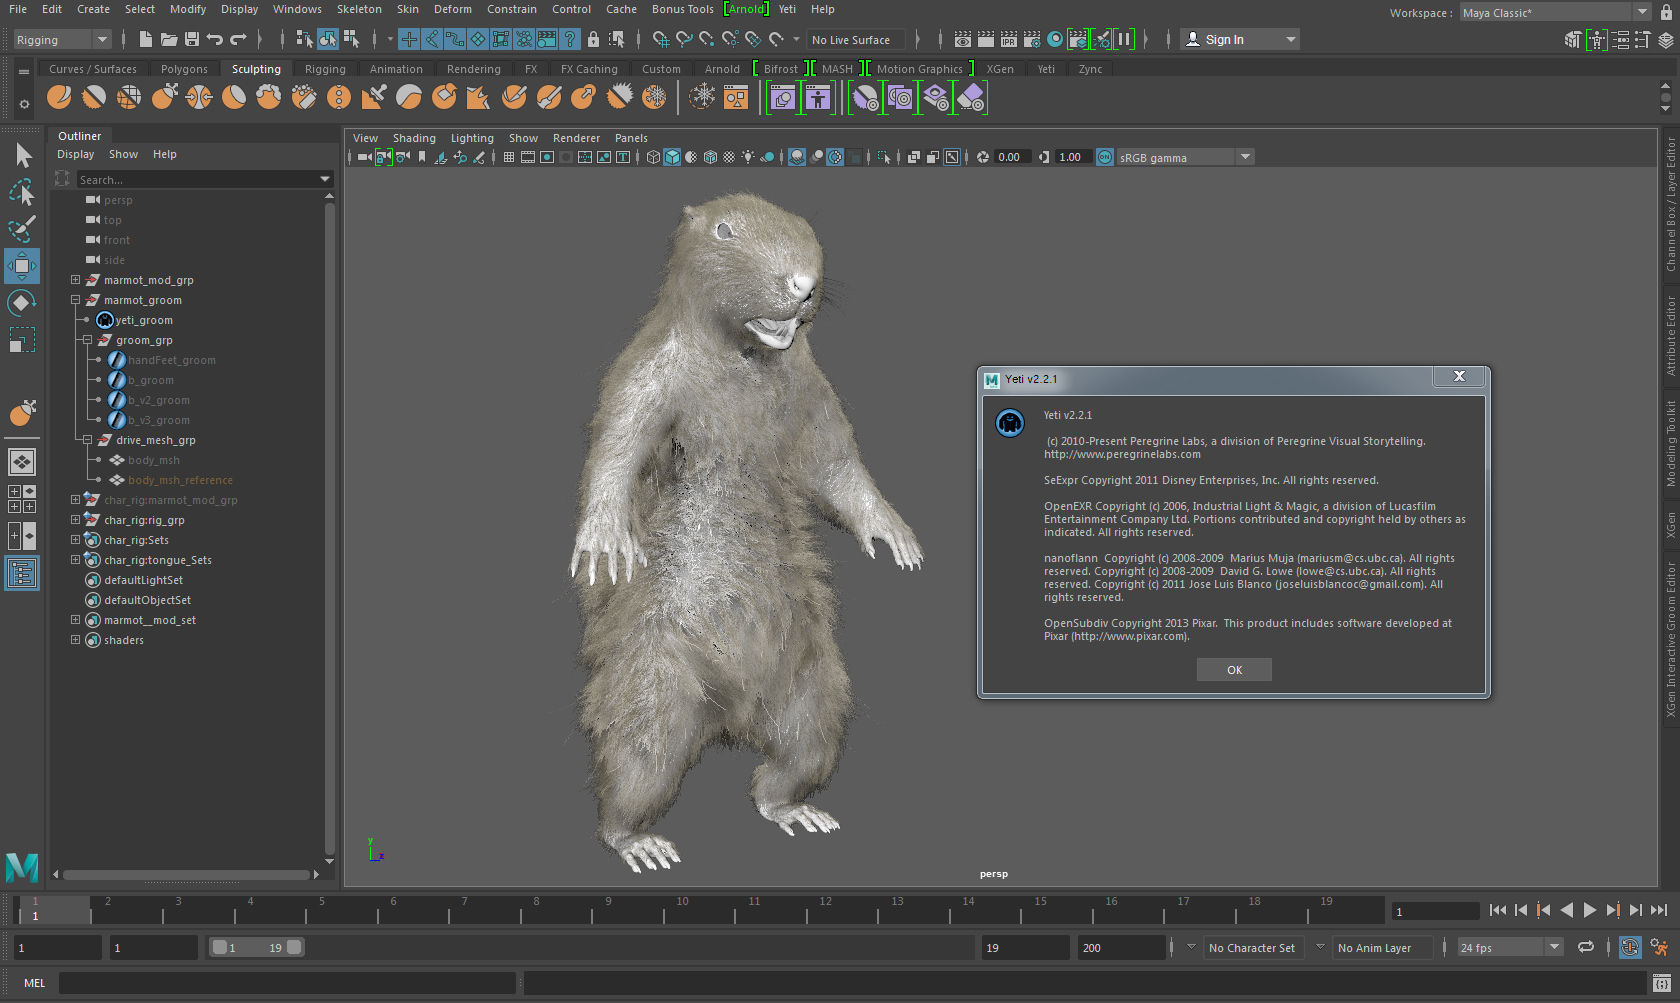The image size is (1680, 1003).
Task: Undo the last action from the toolbar
Action: [215, 39]
